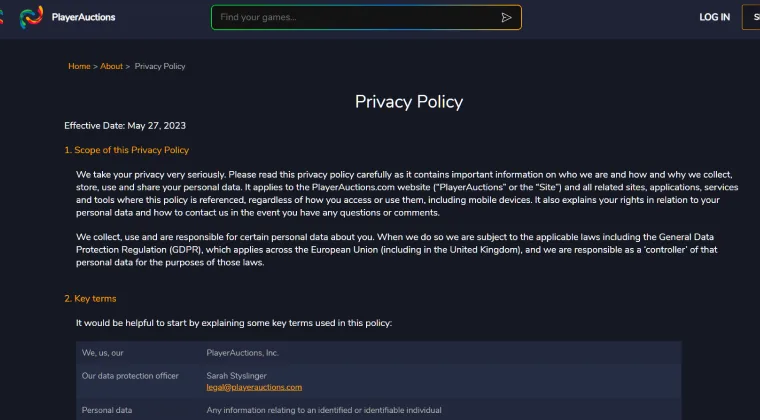The width and height of the screenshot is (760, 420).
Task: Click the 'We, us, our' table cell
Action: (103, 353)
